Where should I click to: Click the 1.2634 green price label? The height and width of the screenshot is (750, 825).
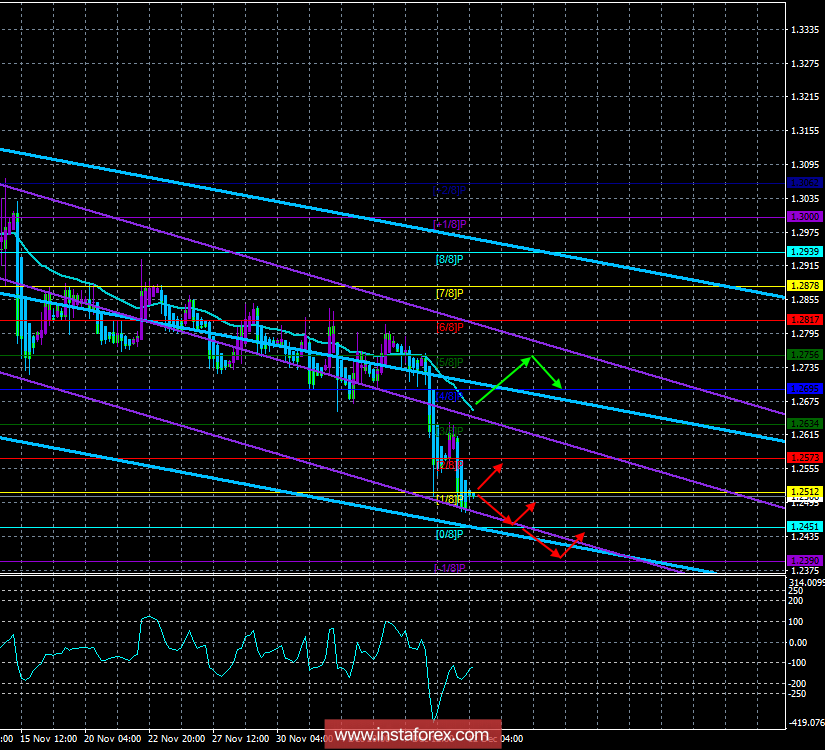(x=805, y=424)
